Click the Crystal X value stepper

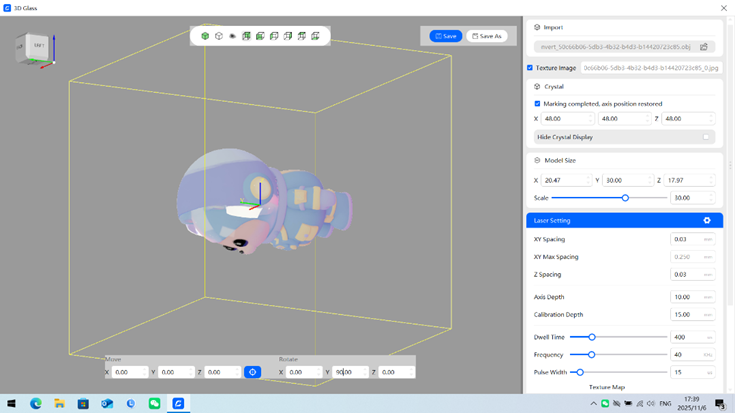588,119
